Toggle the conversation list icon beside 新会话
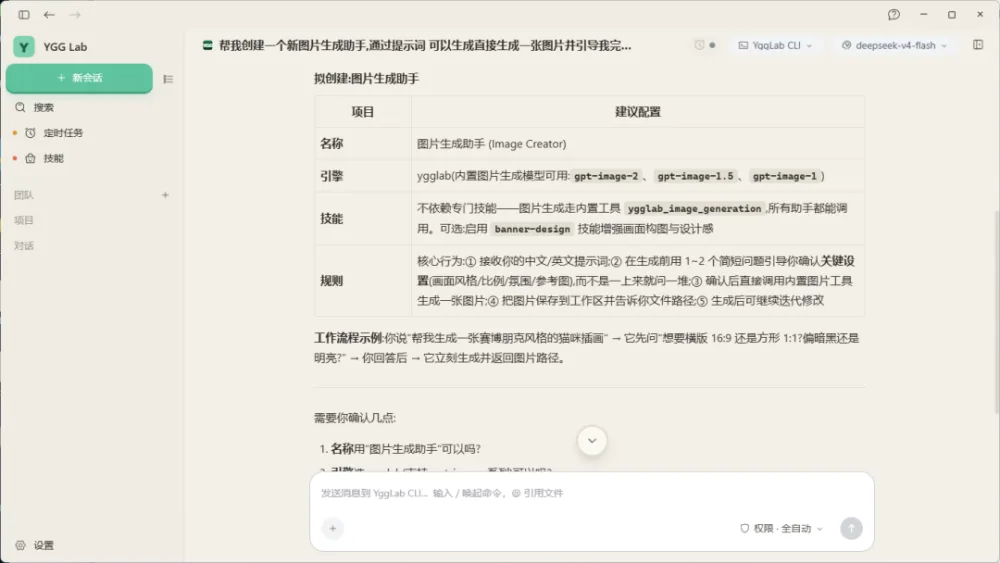This screenshot has height=563, width=1000. (x=168, y=79)
